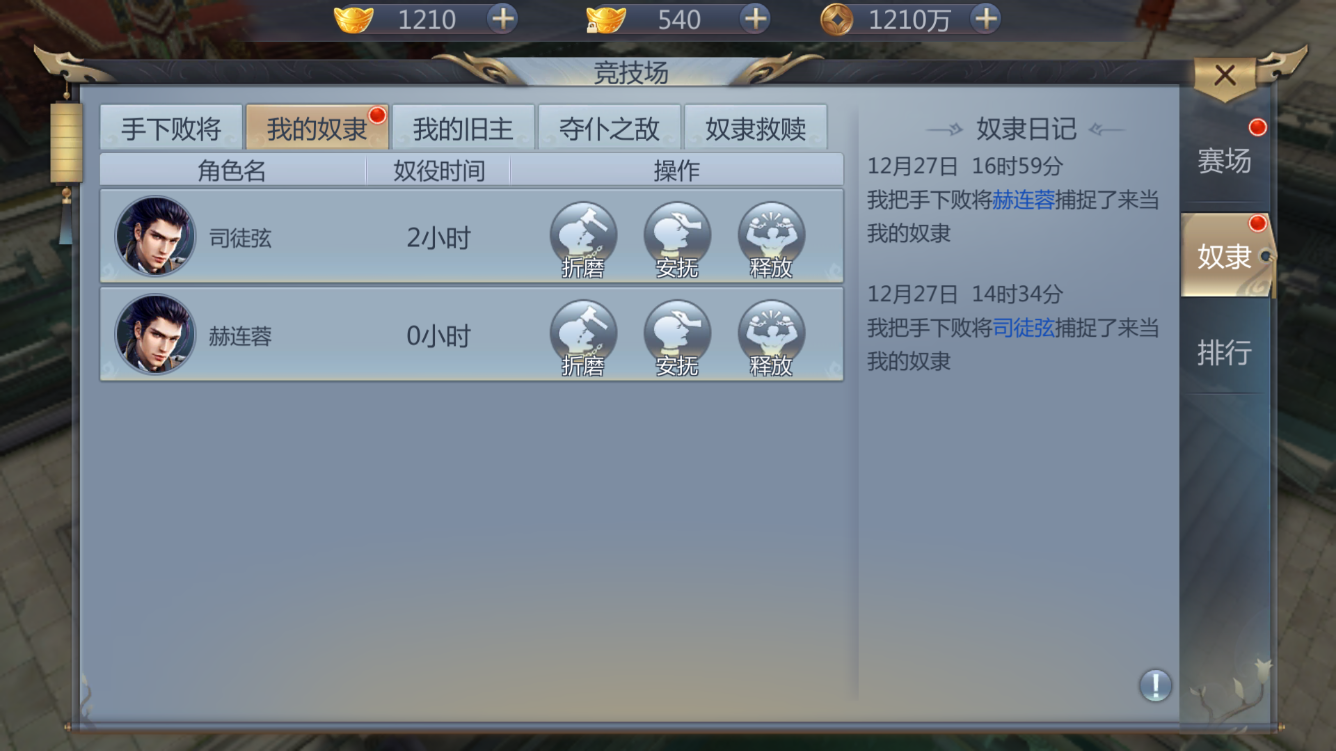Release 赫连蓉 with 释放 icon
Viewport: 1336px width, 751px height.
[771, 337]
